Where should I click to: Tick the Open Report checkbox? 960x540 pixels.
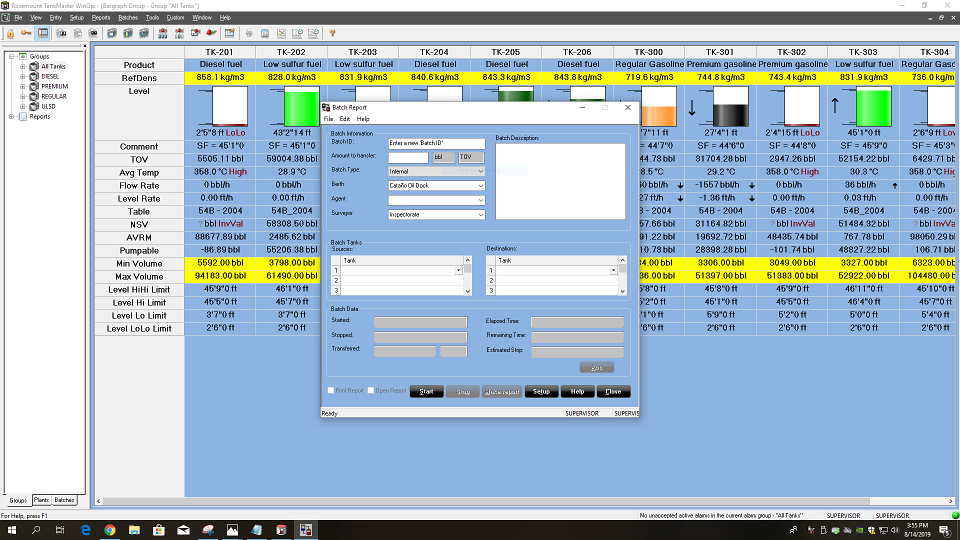(x=371, y=391)
